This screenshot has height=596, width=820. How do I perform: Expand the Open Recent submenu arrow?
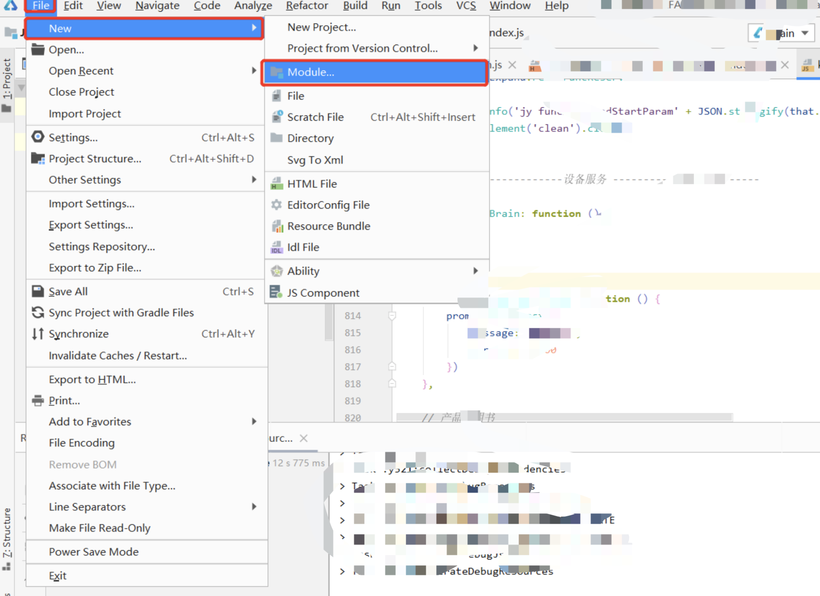(x=254, y=71)
